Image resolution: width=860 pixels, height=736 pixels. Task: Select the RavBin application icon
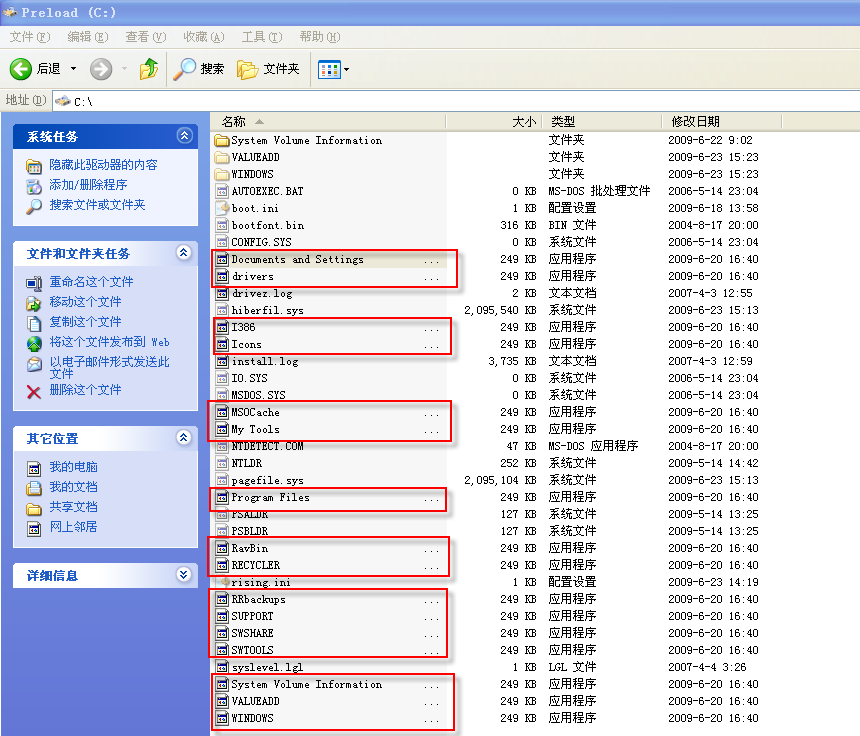point(222,548)
